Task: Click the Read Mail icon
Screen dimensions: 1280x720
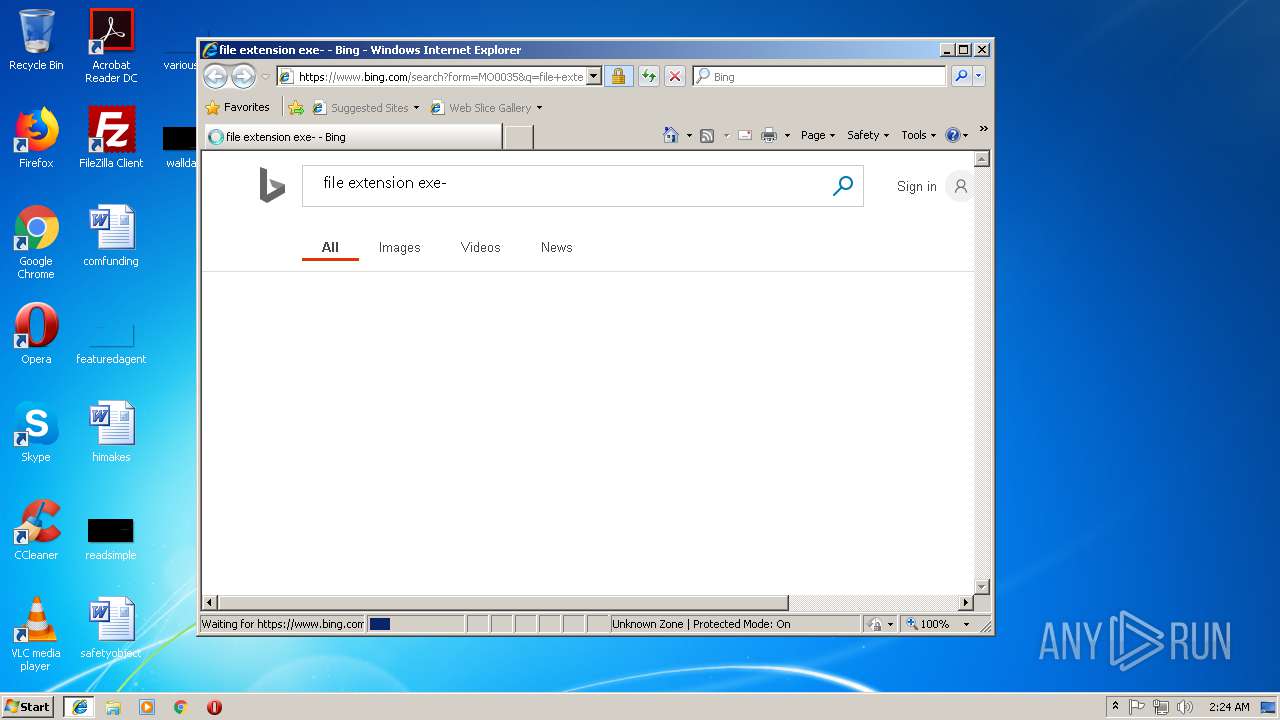Action: (745, 135)
